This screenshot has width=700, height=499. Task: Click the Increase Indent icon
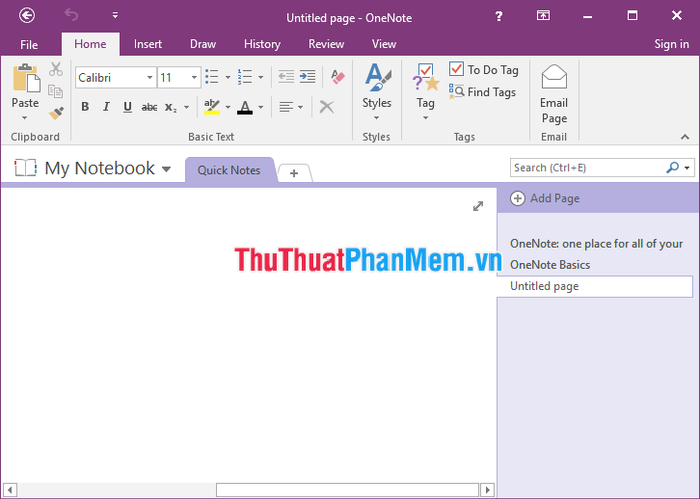pyautogui.click(x=308, y=77)
